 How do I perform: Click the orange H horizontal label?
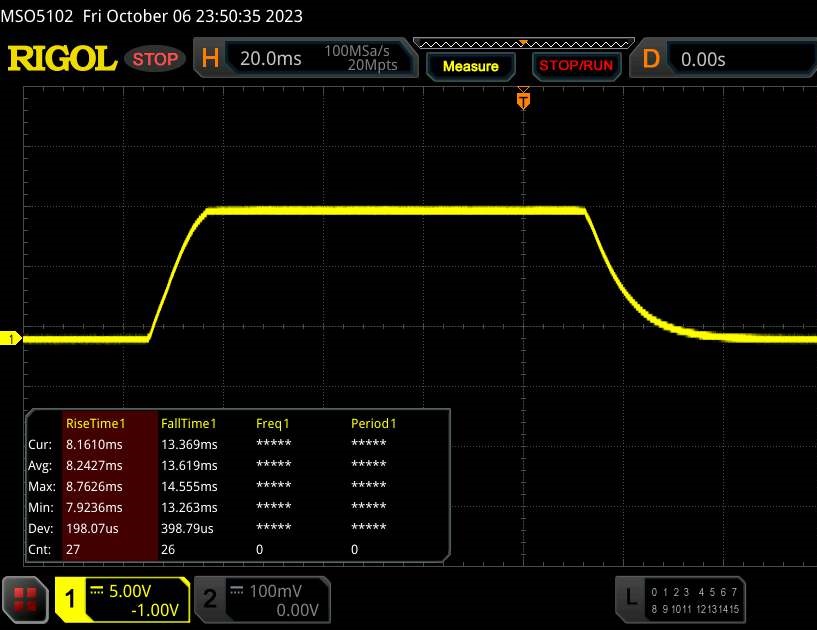210,58
